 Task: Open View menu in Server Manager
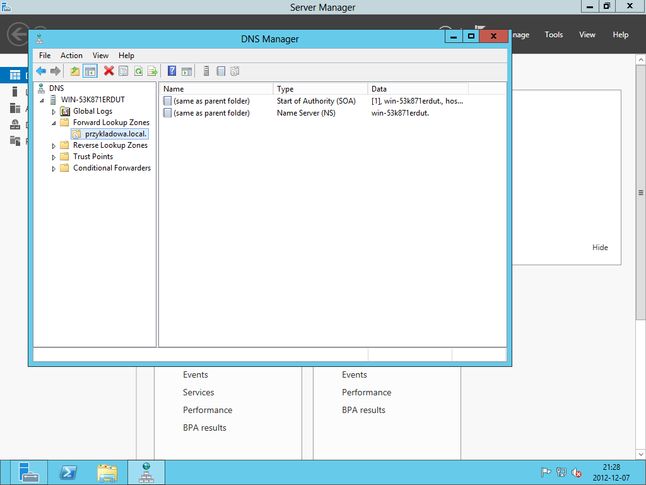click(587, 35)
